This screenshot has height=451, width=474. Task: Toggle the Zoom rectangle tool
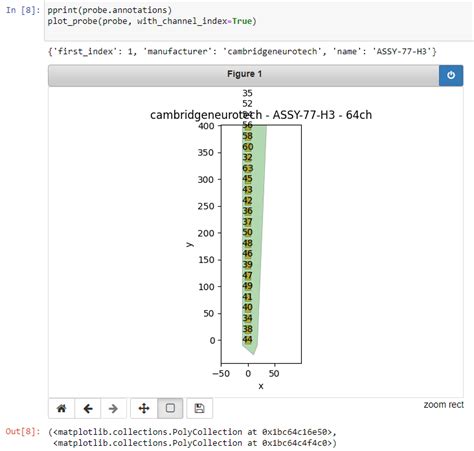pyautogui.click(x=170, y=408)
